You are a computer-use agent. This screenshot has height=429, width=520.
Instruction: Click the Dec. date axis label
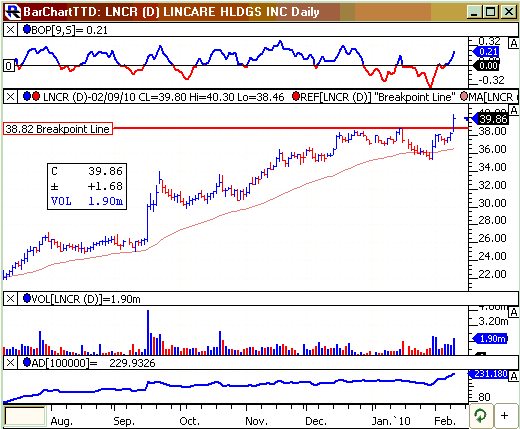[x=316, y=421]
